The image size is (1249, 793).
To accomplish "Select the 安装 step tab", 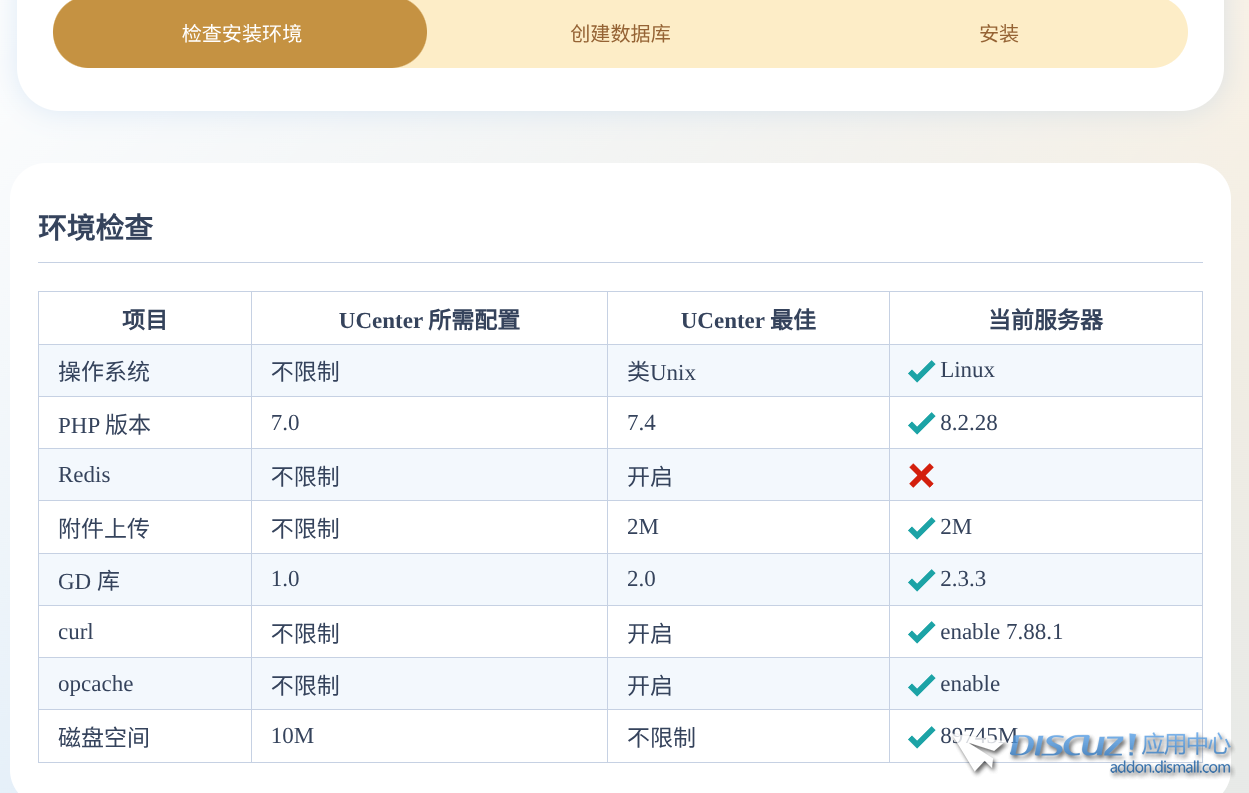I will pyautogui.click(x=998, y=33).
